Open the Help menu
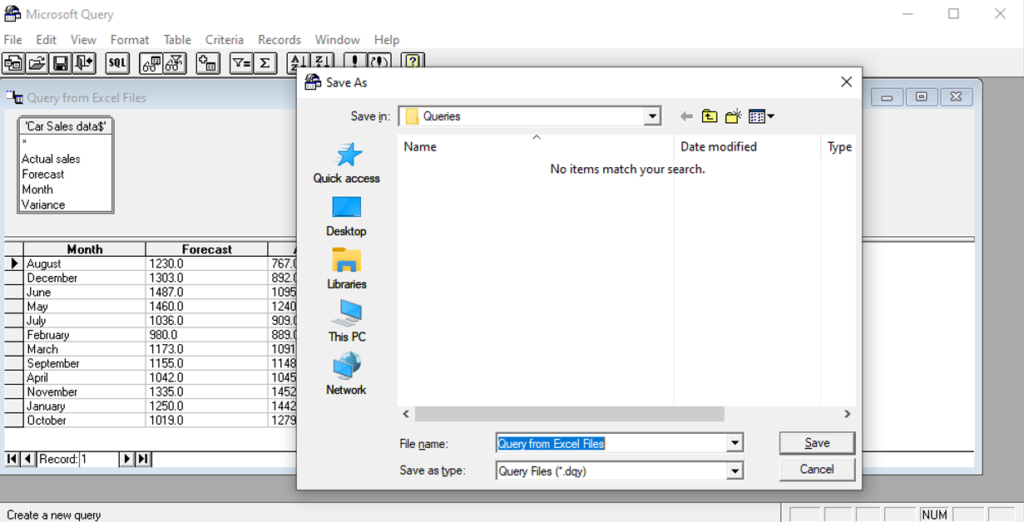Screen dimensions: 1024x522 (x=387, y=40)
